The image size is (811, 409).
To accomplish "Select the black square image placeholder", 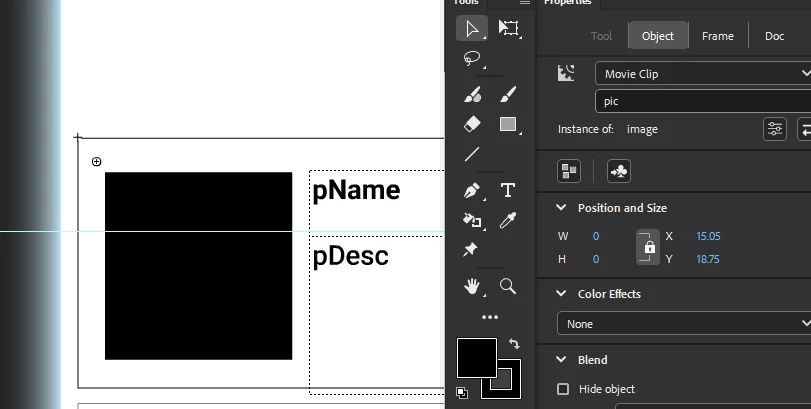I will click(199, 266).
